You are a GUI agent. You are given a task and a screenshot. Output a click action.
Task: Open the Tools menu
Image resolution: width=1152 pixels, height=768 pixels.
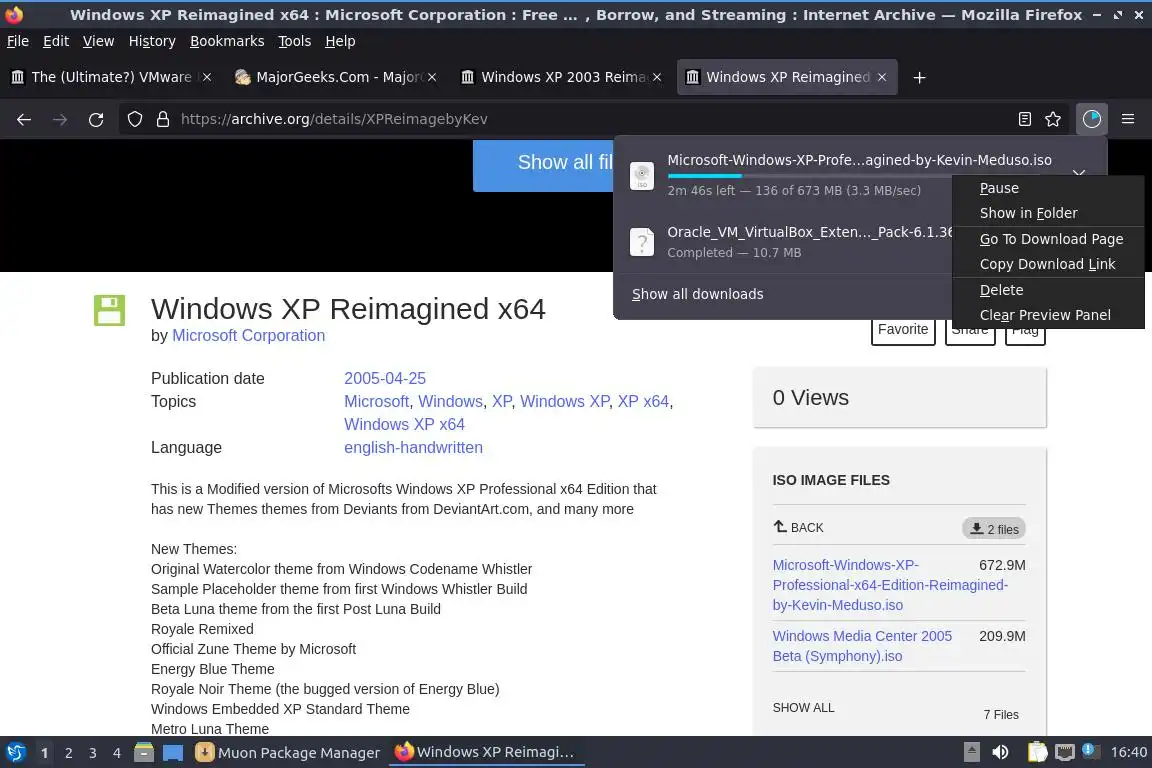pos(295,41)
